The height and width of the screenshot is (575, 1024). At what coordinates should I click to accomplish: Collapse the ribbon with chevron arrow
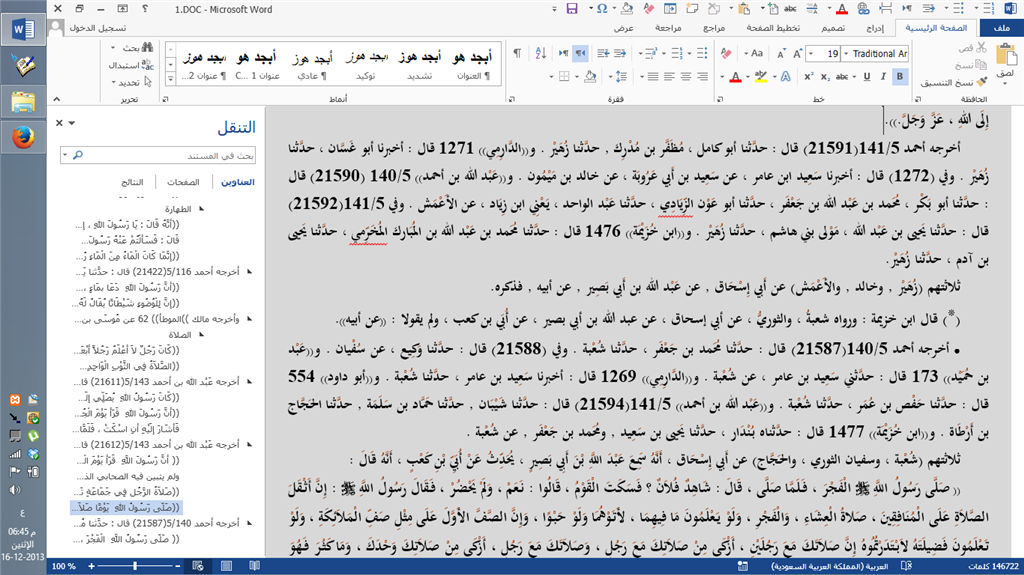[x=57, y=99]
